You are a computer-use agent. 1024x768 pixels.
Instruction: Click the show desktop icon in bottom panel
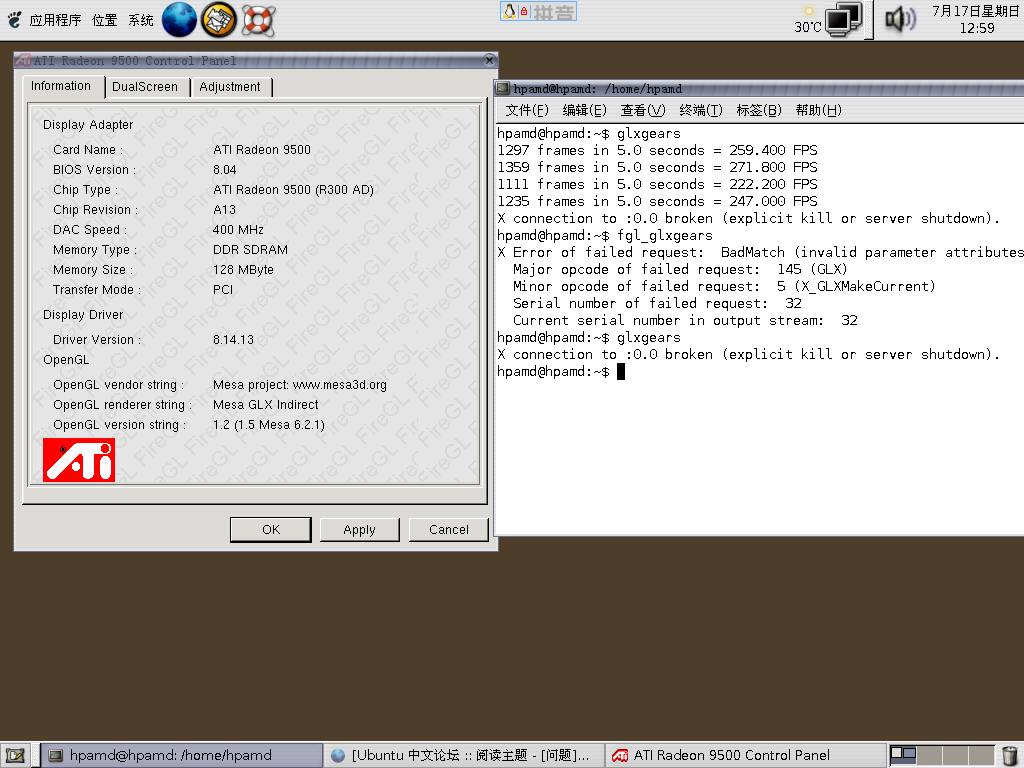tap(14, 756)
